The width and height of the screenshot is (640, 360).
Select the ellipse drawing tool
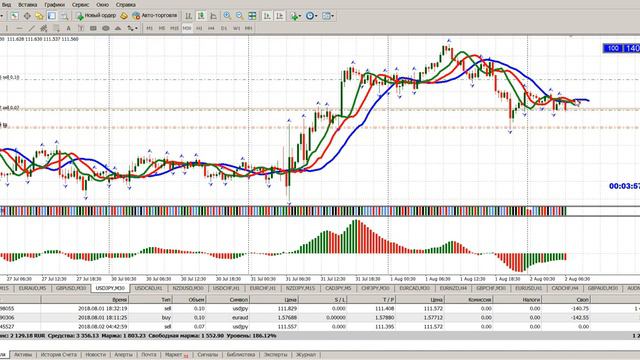point(106,28)
